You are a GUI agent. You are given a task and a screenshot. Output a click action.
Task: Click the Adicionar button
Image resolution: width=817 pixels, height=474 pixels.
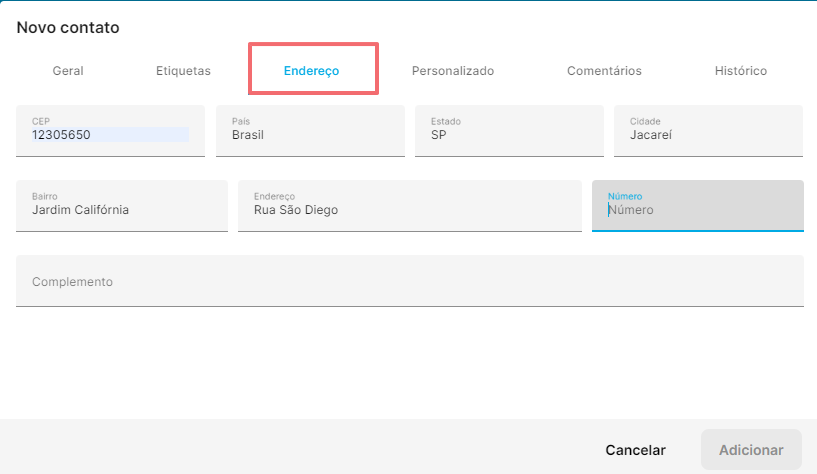[751, 450]
